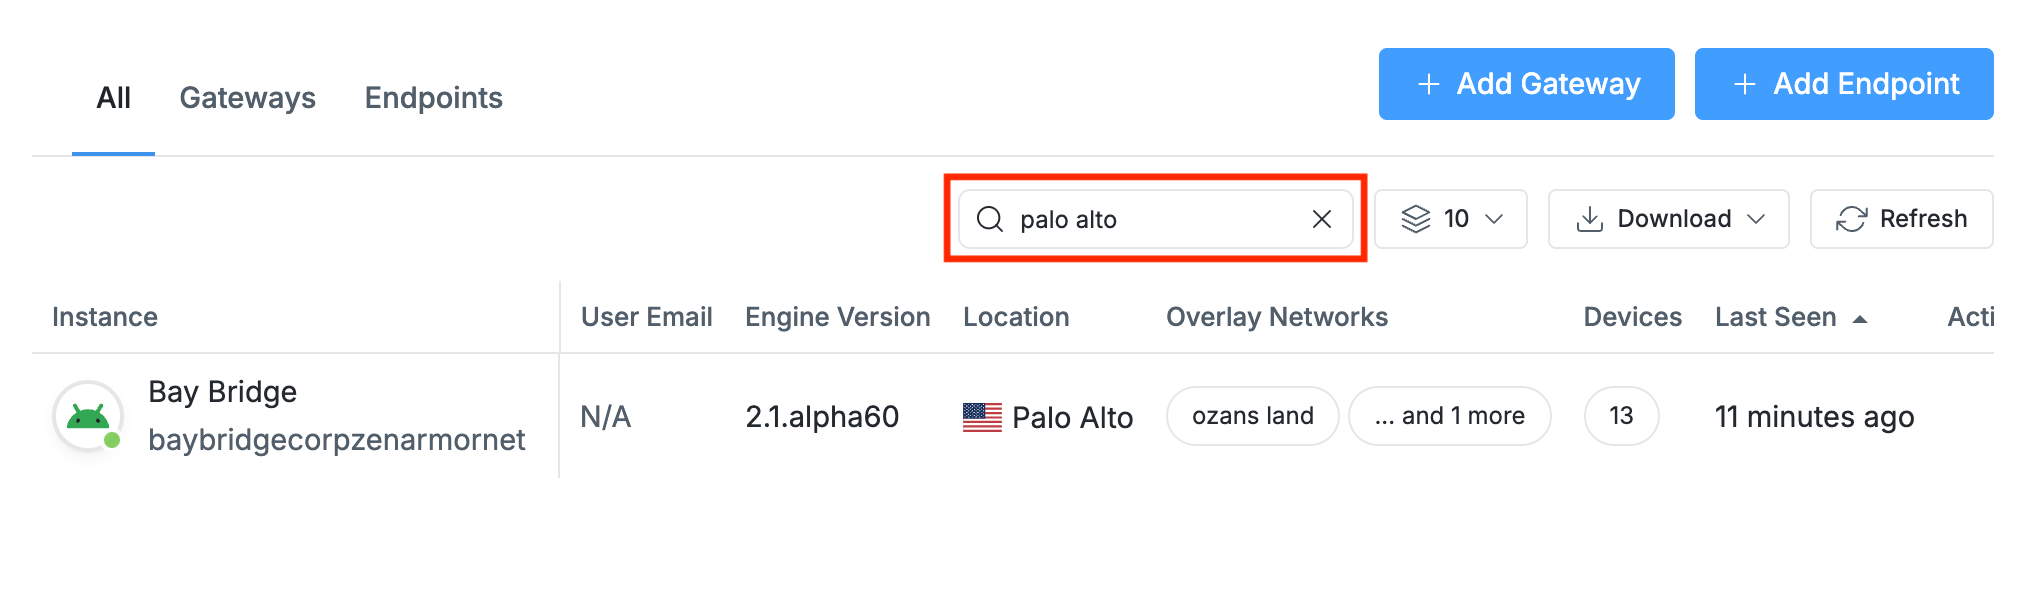This screenshot has width=2027, height=597.
Task: Switch to the Gateways tab
Action: tap(247, 98)
